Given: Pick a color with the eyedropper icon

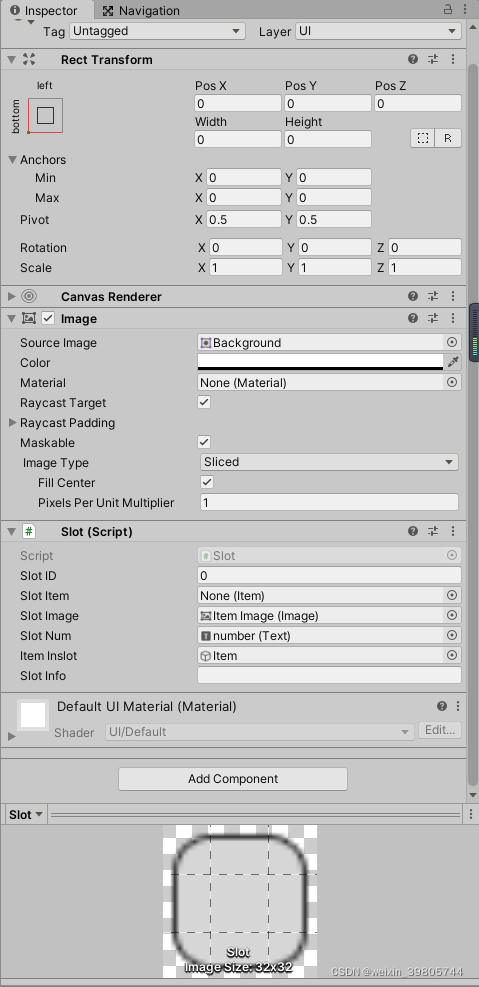Looking at the screenshot, I should pyautogui.click(x=453, y=362).
